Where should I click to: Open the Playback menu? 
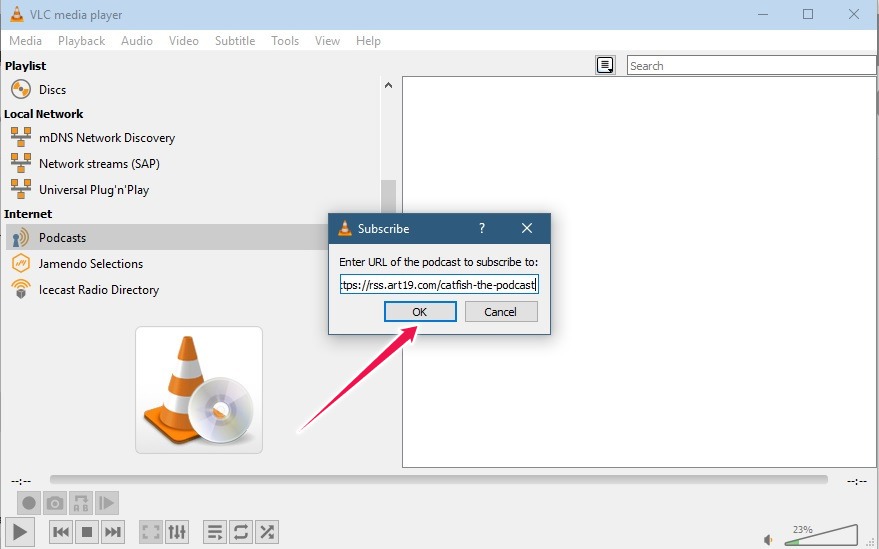coord(81,41)
